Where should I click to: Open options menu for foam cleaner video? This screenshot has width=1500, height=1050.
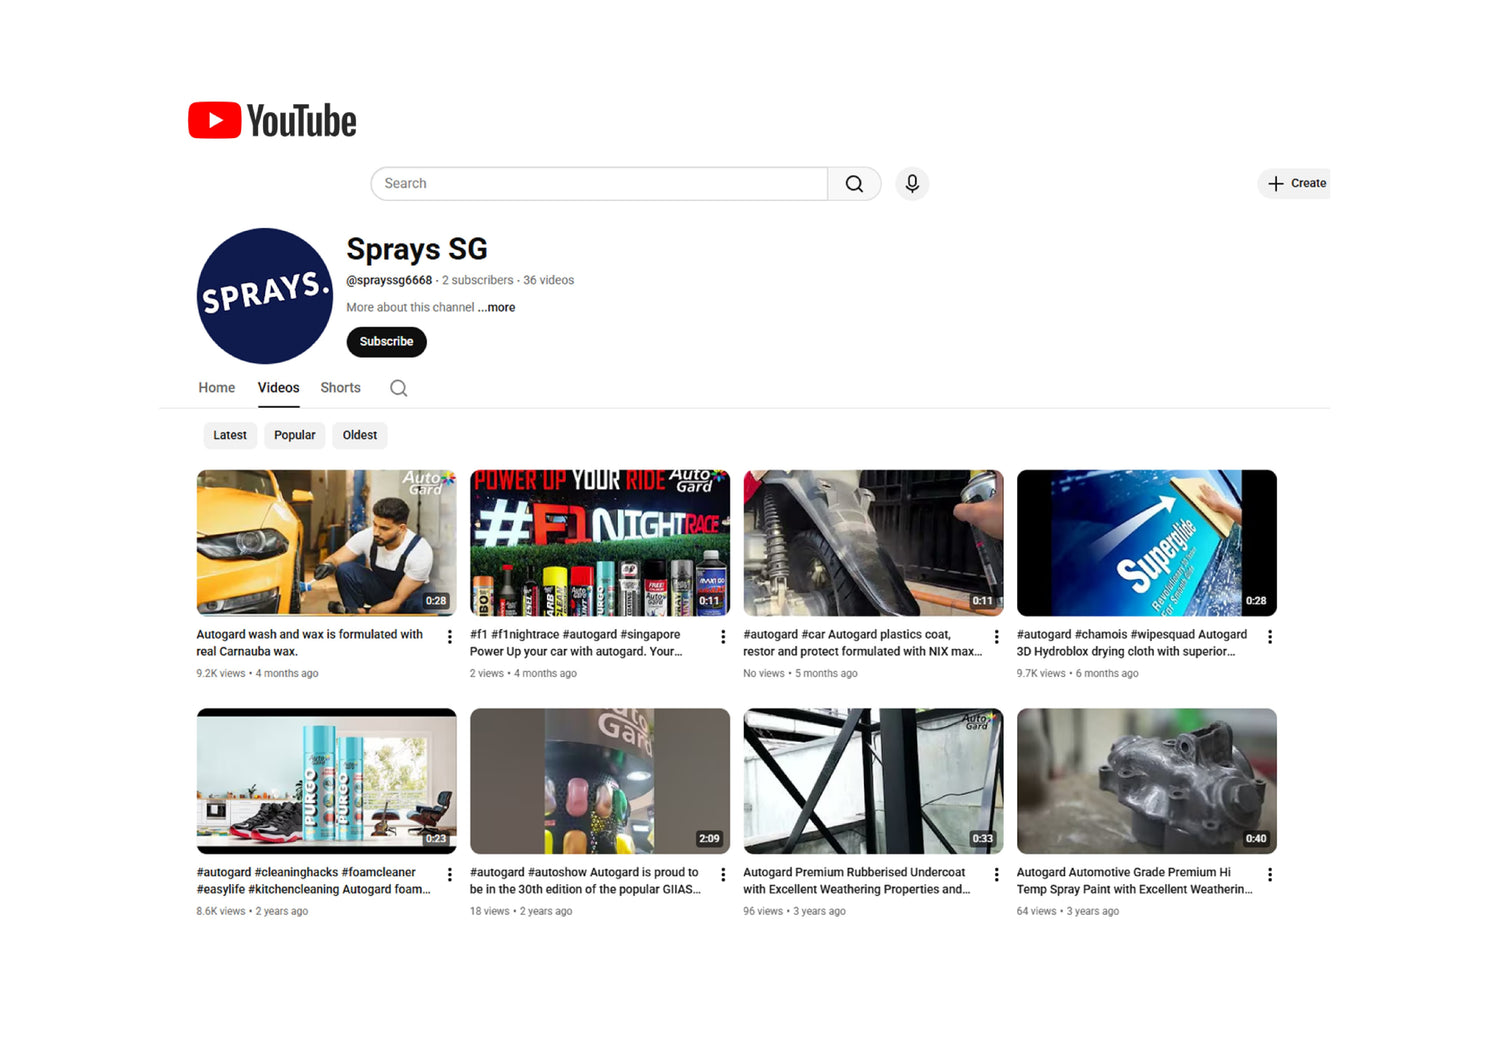point(450,875)
